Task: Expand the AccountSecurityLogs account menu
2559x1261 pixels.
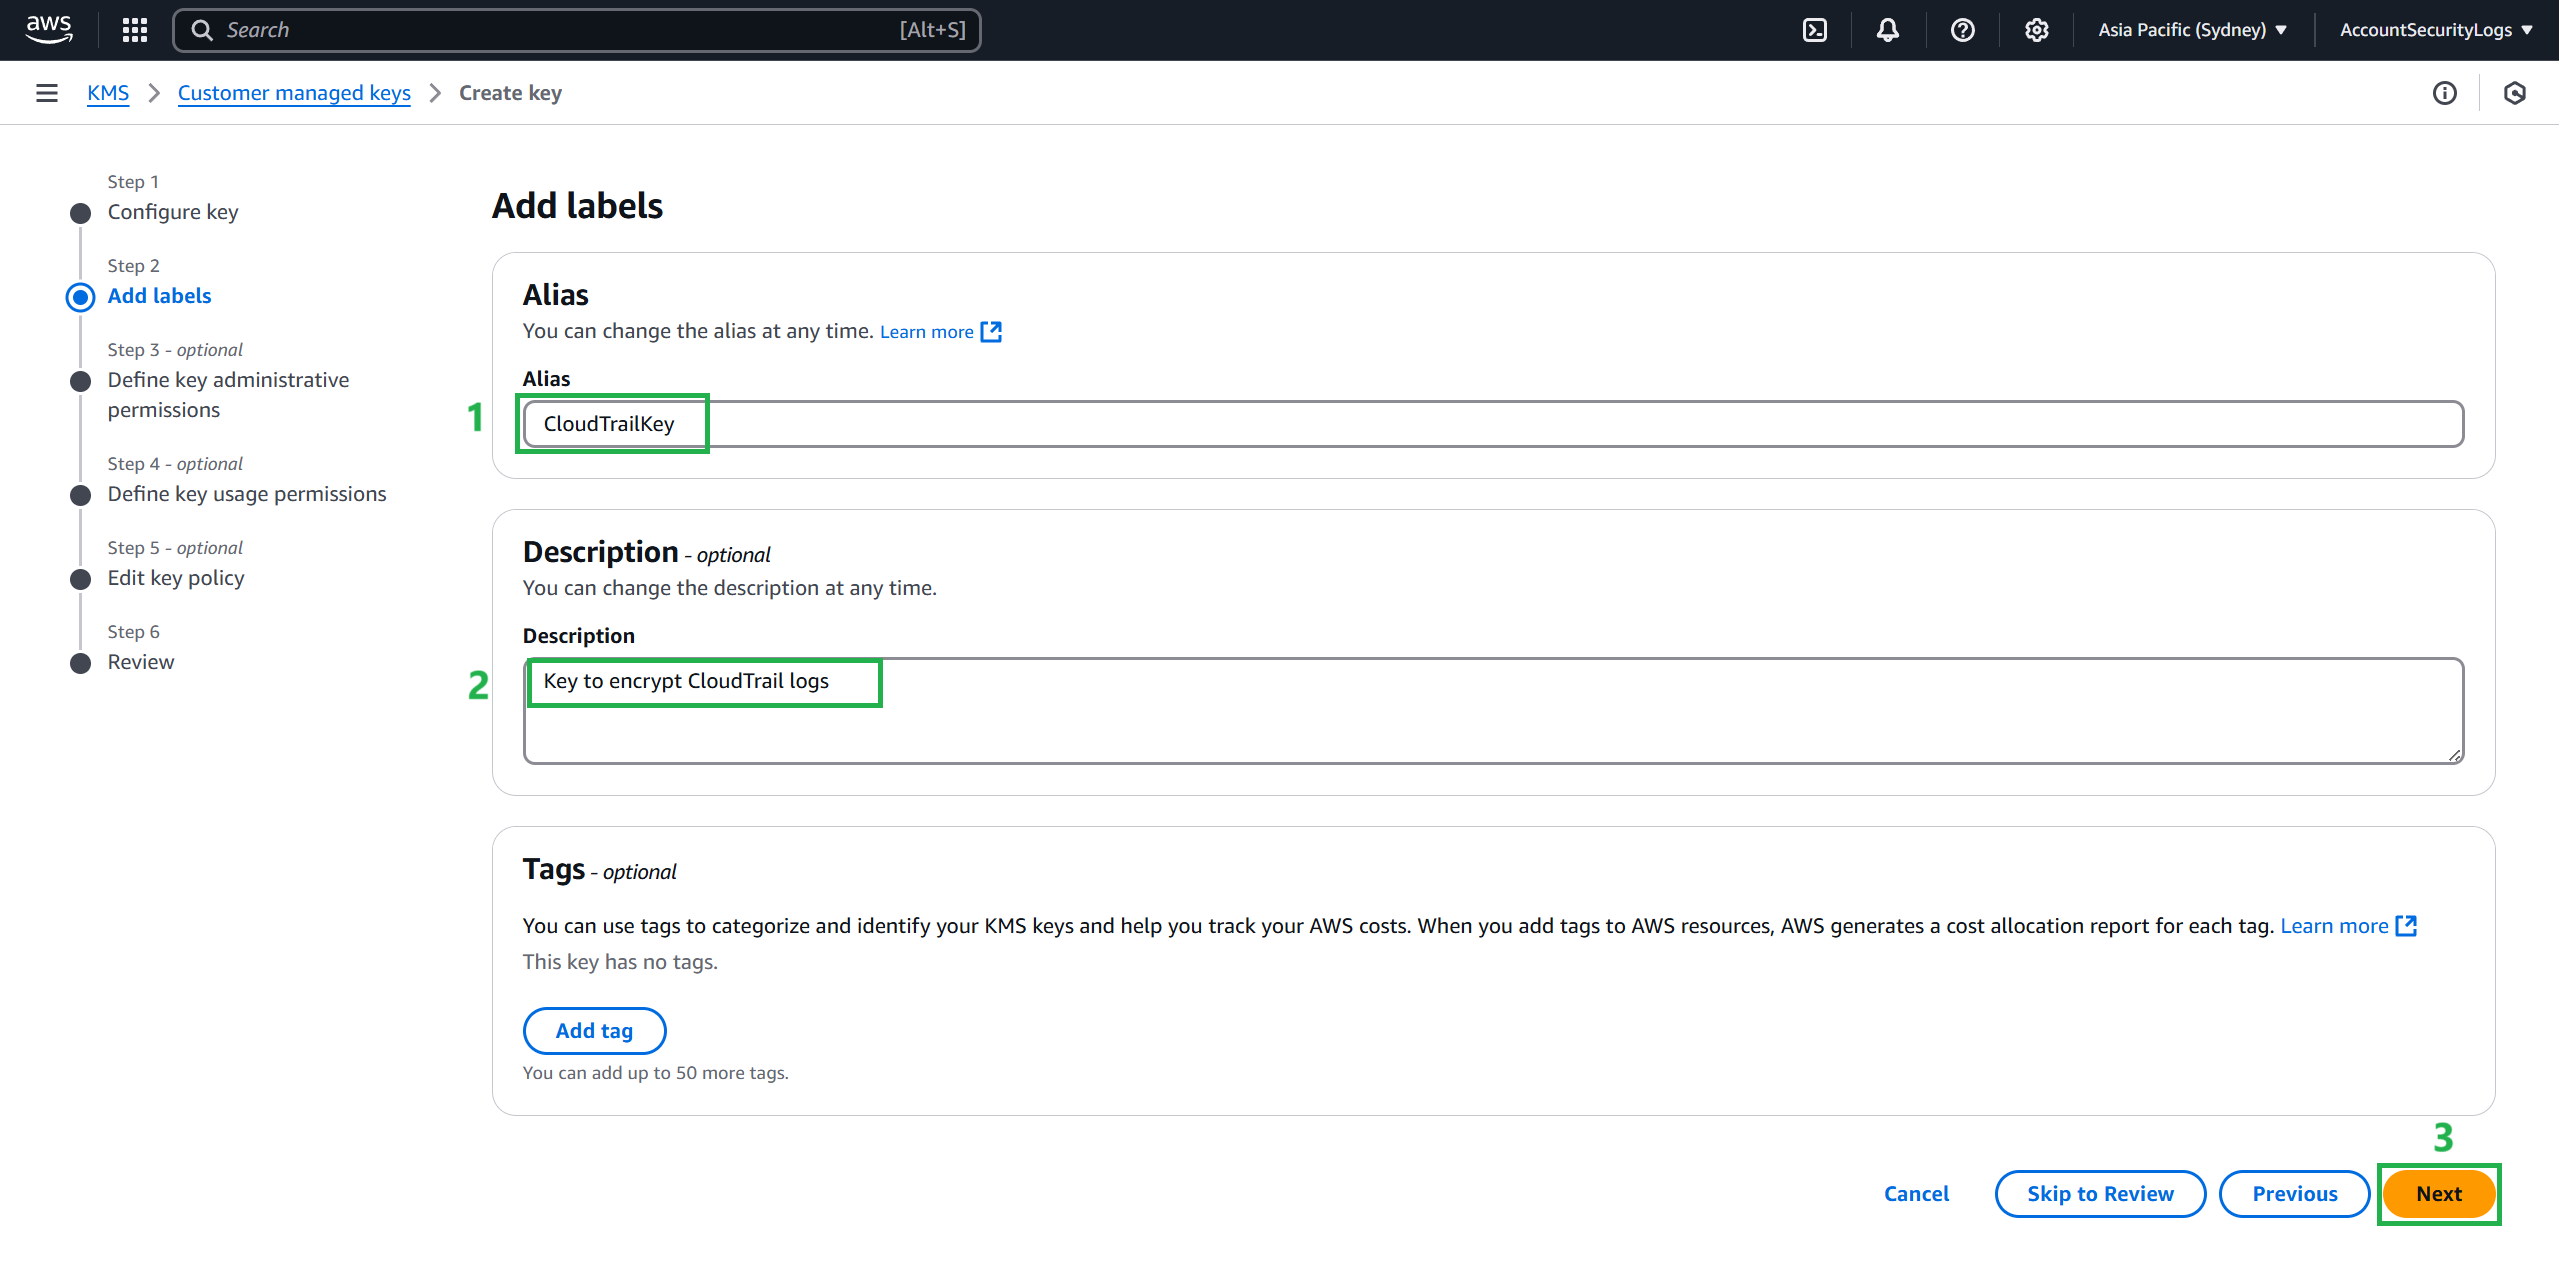Action: click(2435, 30)
